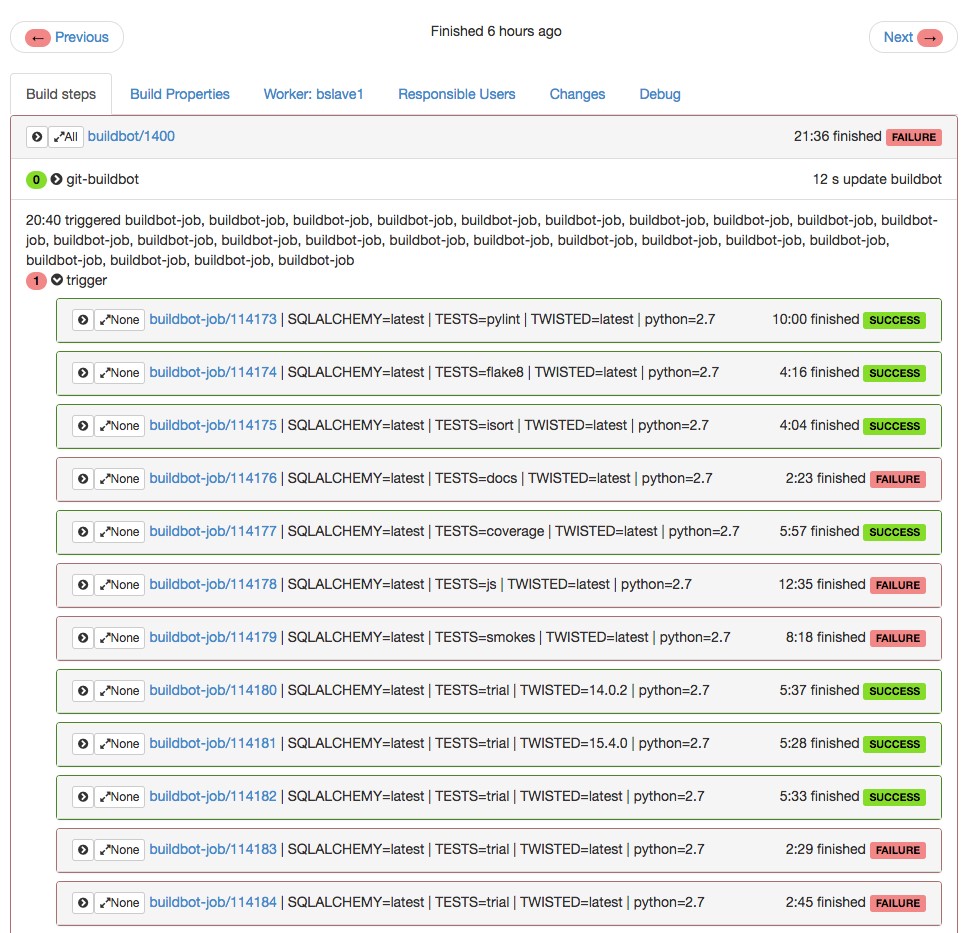This screenshot has width=966, height=933.
Task: Click the arrow icon on buildbot-job/114184 row
Action: (x=83, y=902)
